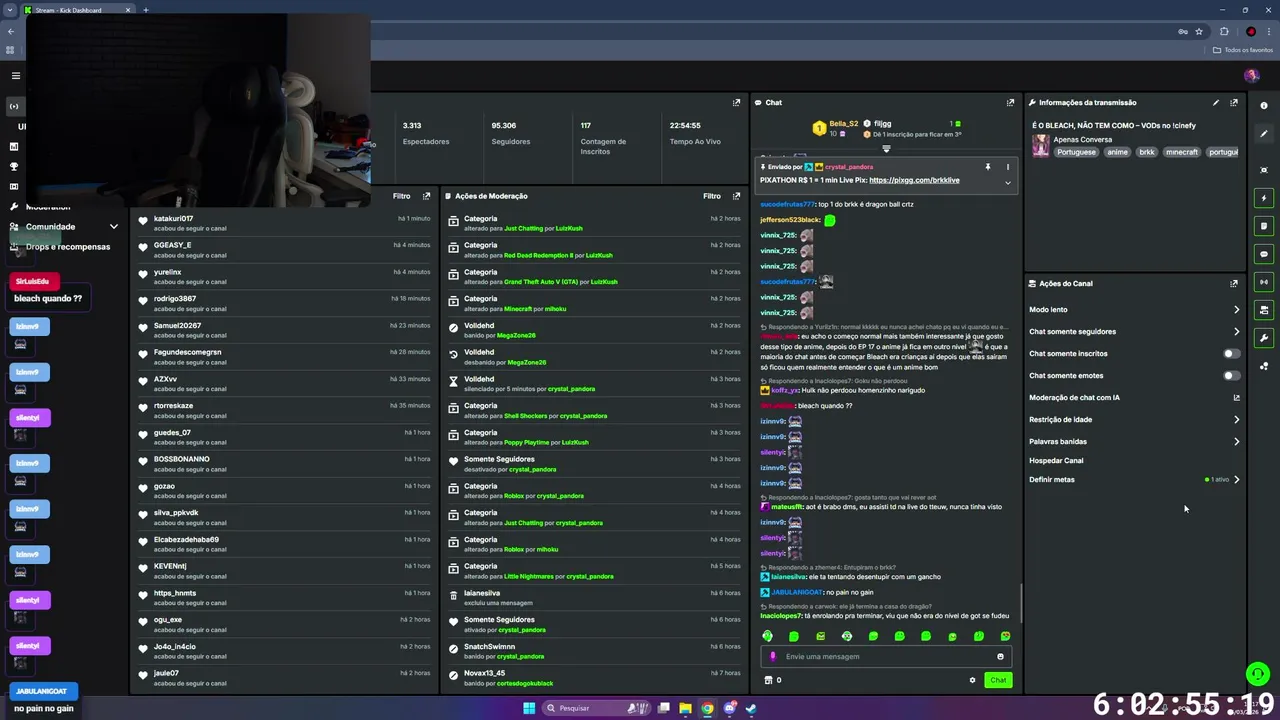
Task: Expand Chat somente seguidores settings
Action: coord(1134,332)
